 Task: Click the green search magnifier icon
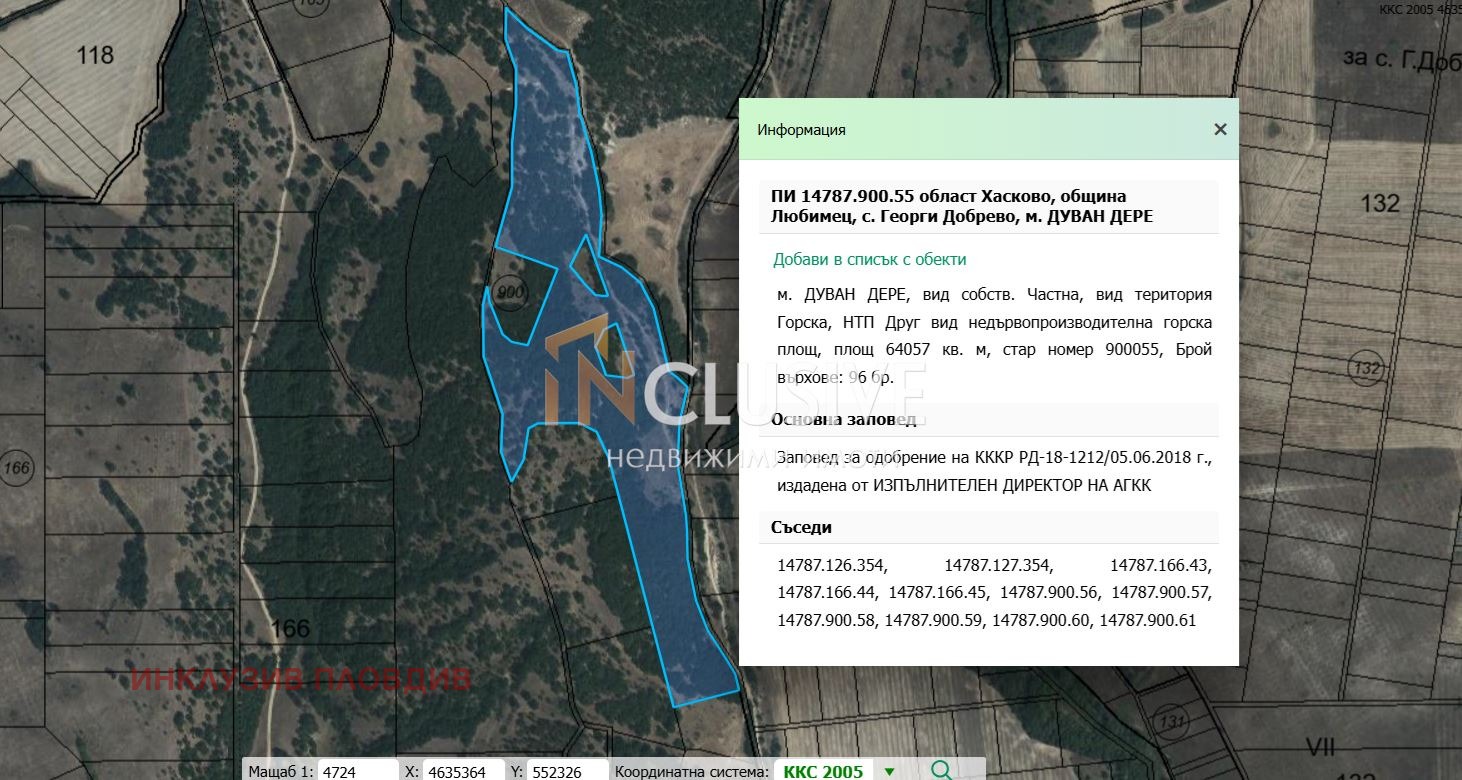click(940, 770)
